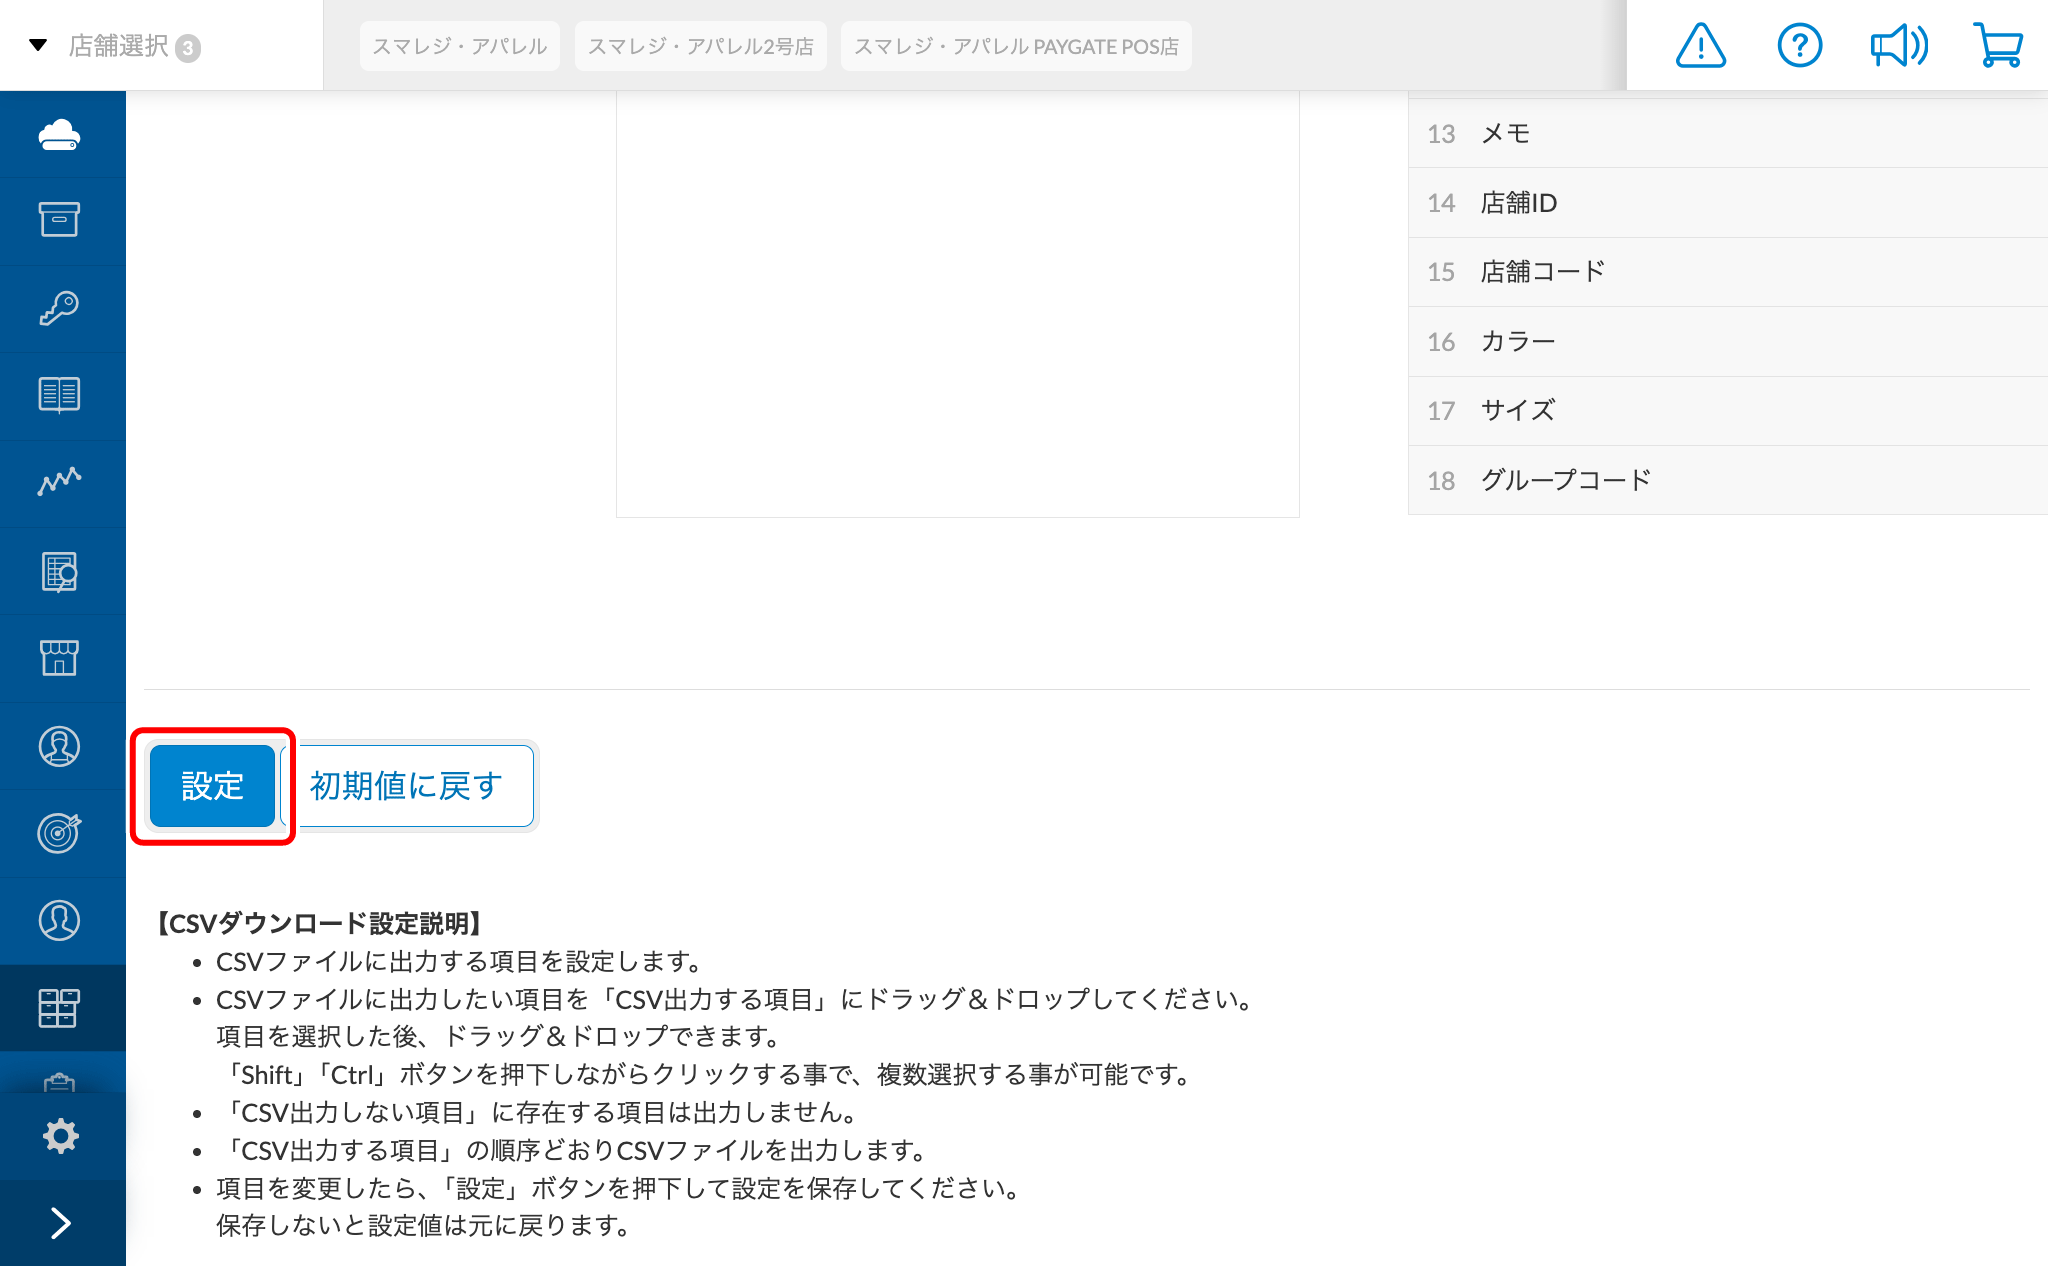Click the 設定 save button
The height and width of the screenshot is (1266, 2048).
pyautogui.click(x=212, y=786)
